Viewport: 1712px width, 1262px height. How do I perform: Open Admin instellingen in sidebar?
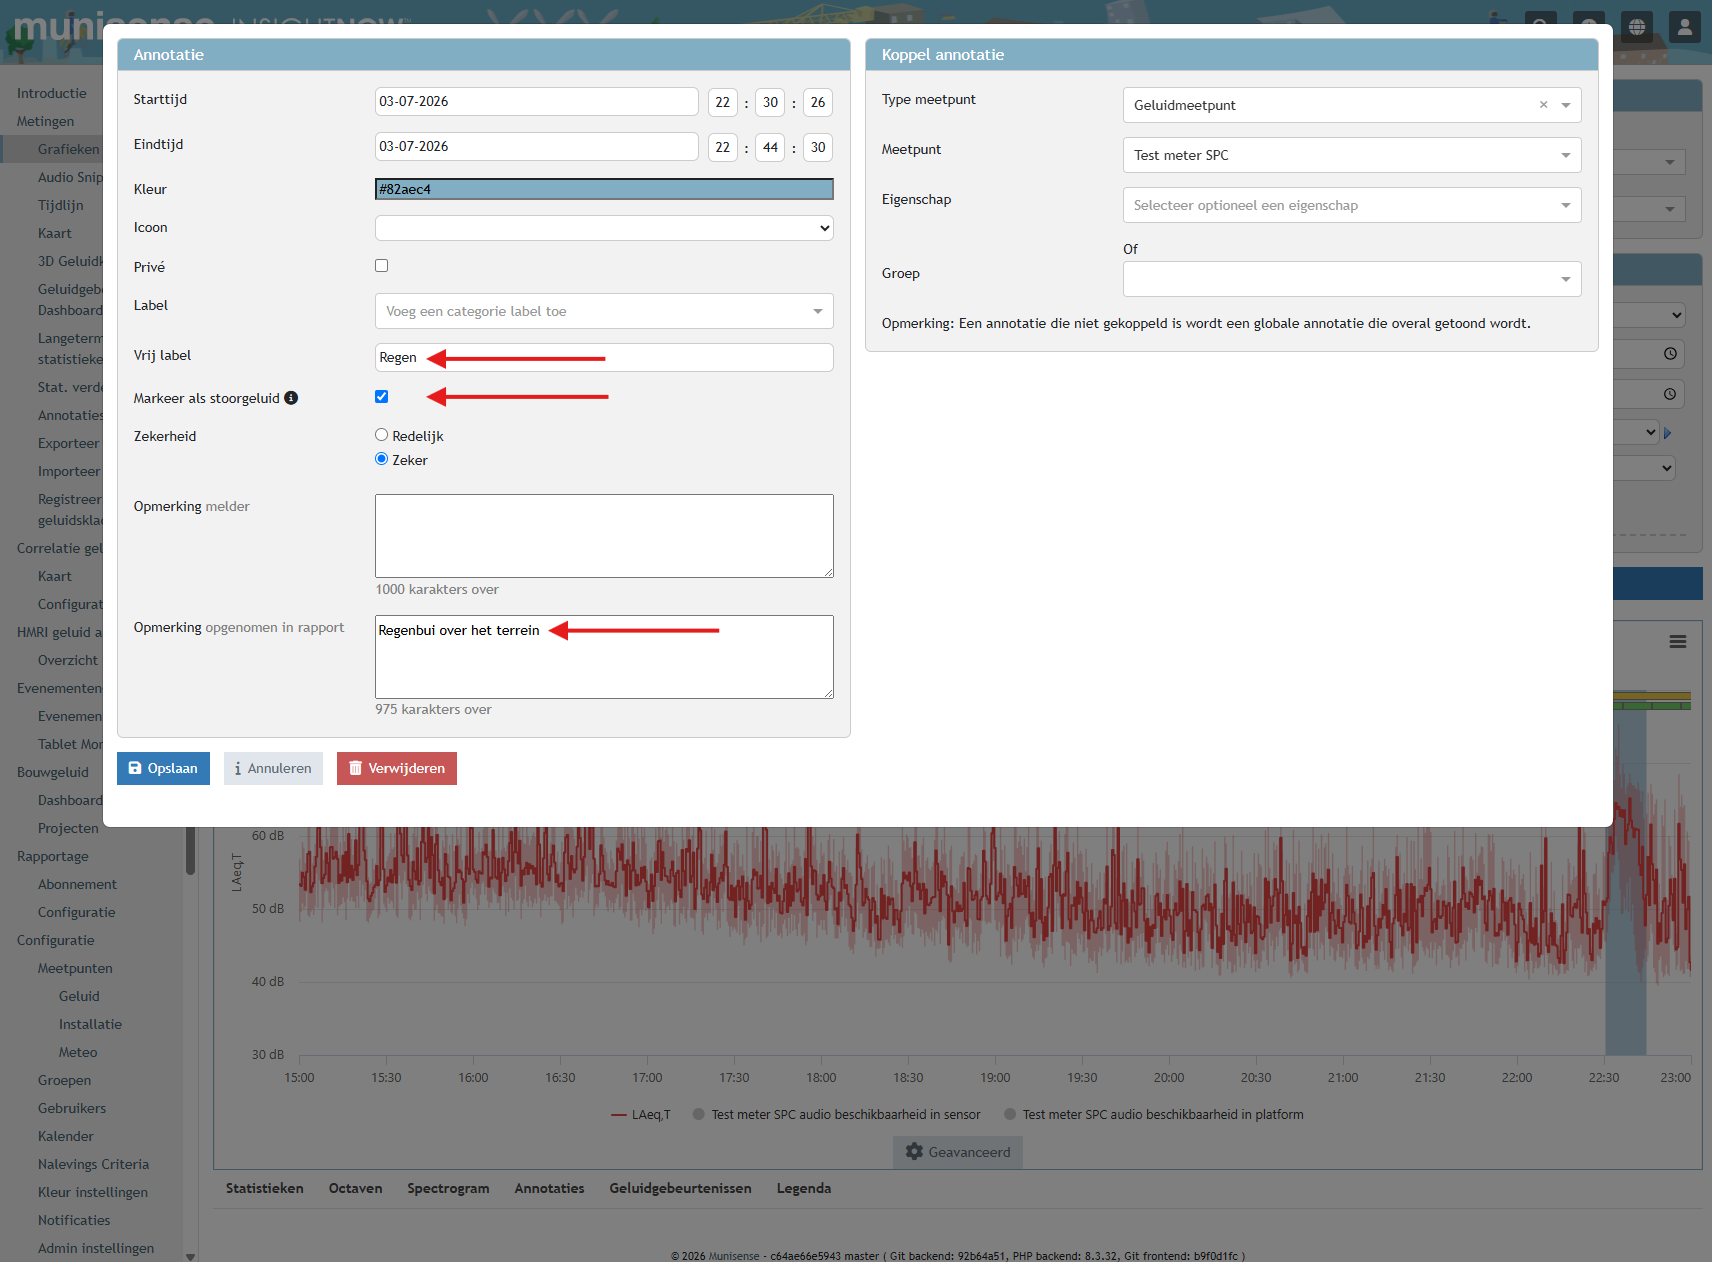[x=96, y=1248]
